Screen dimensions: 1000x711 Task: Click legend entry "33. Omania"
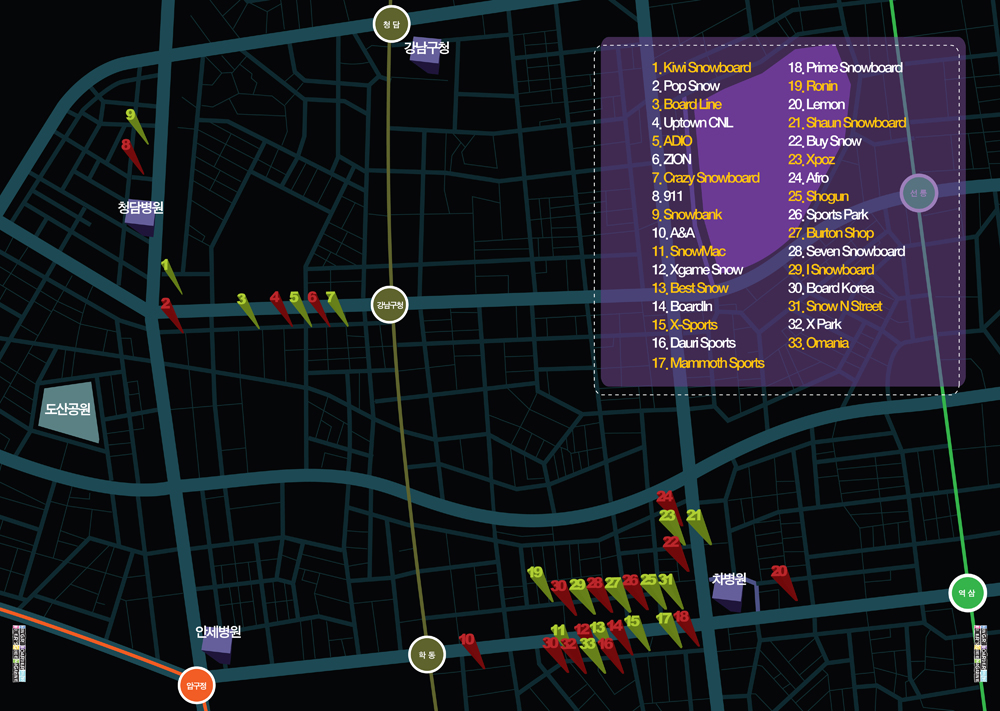(x=818, y=343)
